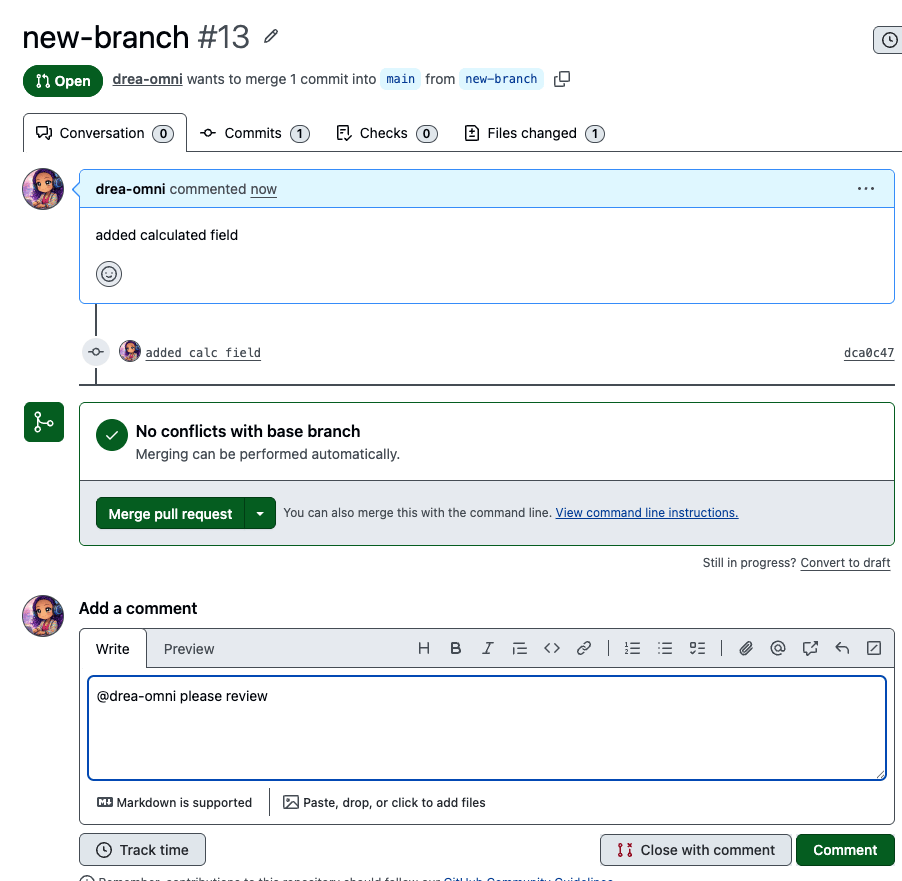Screen dimensions: 902x881
Task: Apply italic formatting in the comment editor
Action: coord(487,649)
